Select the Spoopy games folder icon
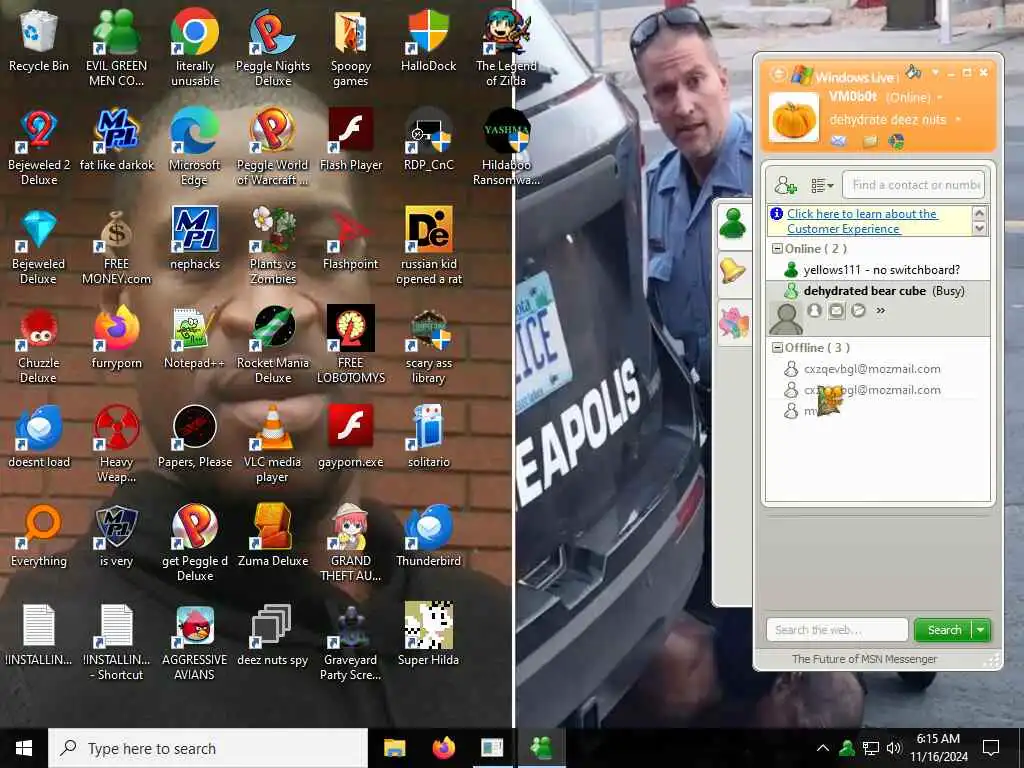The image size is (1024, 768). [351, 48]
